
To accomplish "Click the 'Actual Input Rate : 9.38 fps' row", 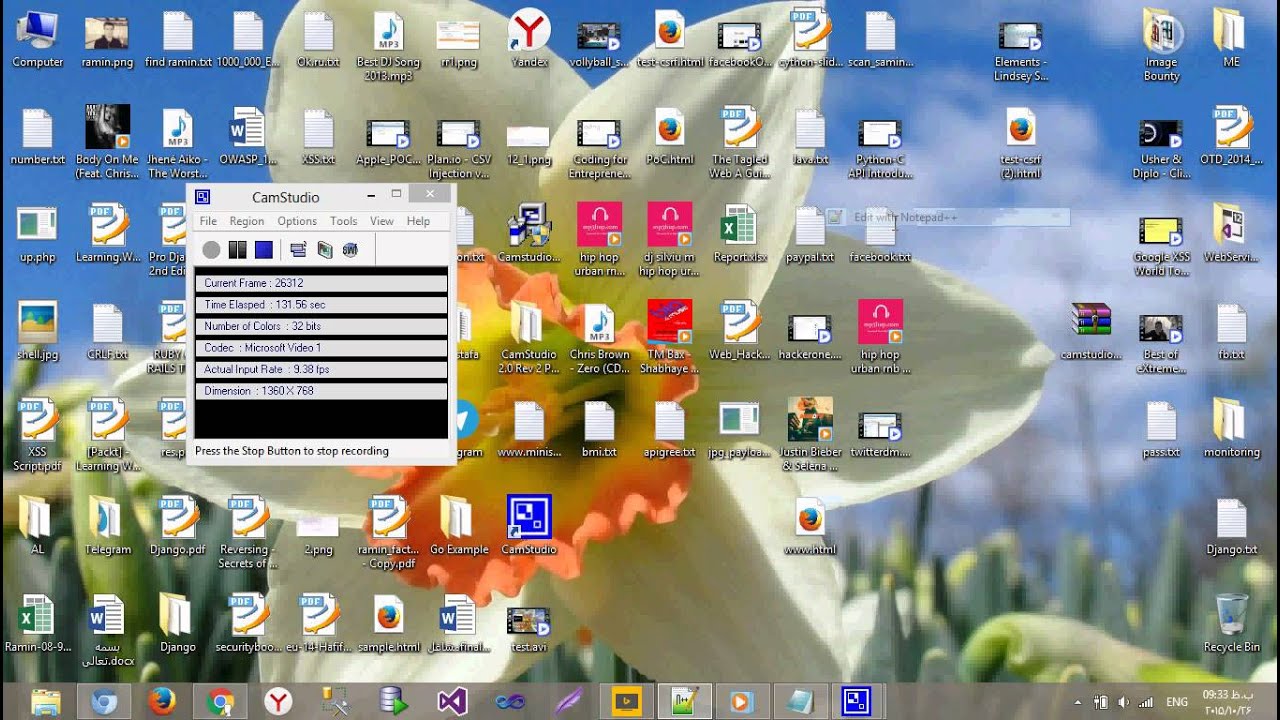I will point(321,369).
